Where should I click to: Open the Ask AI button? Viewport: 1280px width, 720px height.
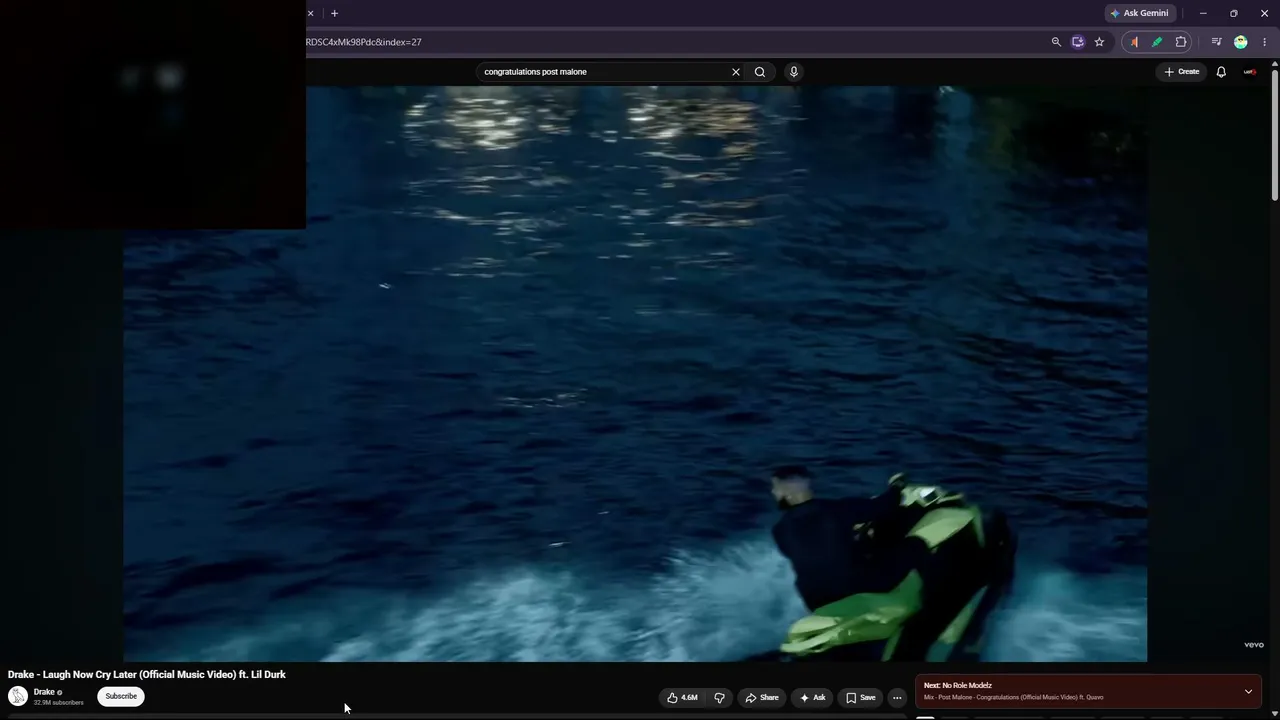812,698
